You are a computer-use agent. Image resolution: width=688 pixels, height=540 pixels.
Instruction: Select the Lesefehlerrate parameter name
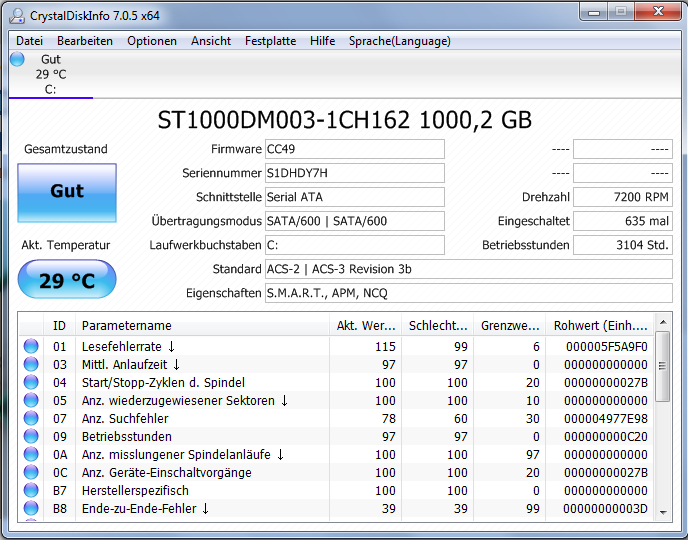point(128,347)
